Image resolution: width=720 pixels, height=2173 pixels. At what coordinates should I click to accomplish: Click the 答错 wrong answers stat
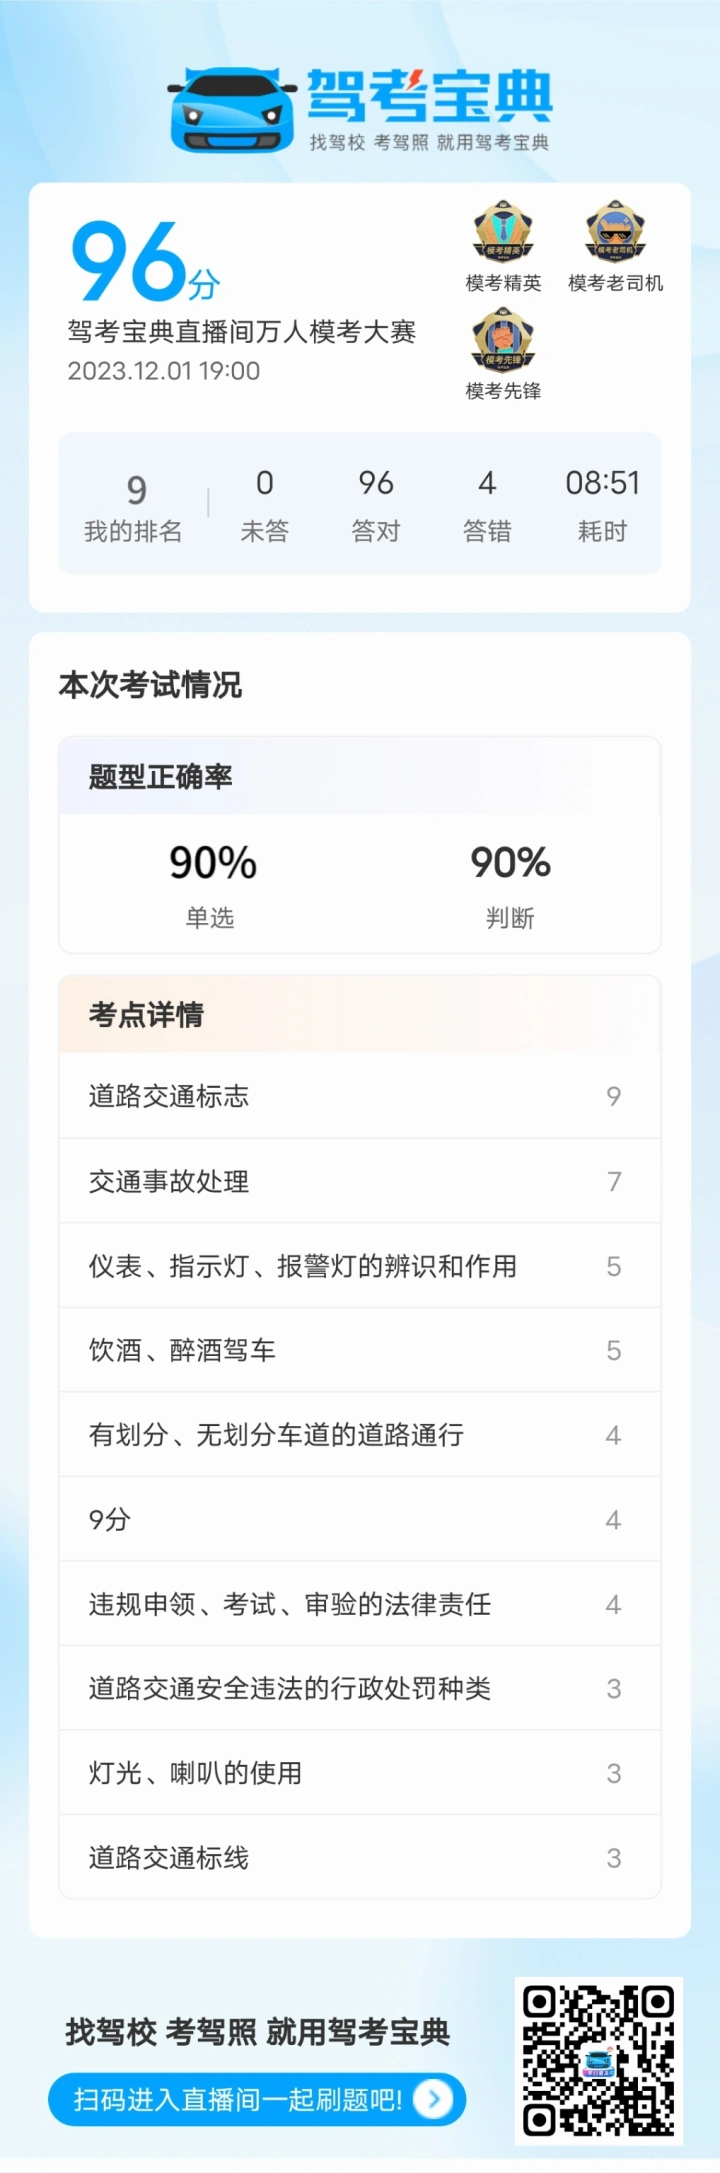tap(487, 505)
